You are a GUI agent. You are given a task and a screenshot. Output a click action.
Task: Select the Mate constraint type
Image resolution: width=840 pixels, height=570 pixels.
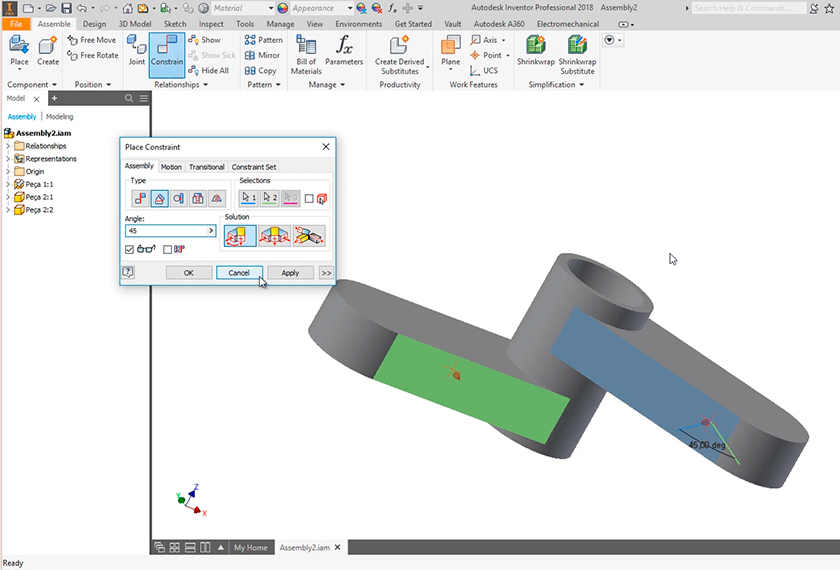point(140,199)
